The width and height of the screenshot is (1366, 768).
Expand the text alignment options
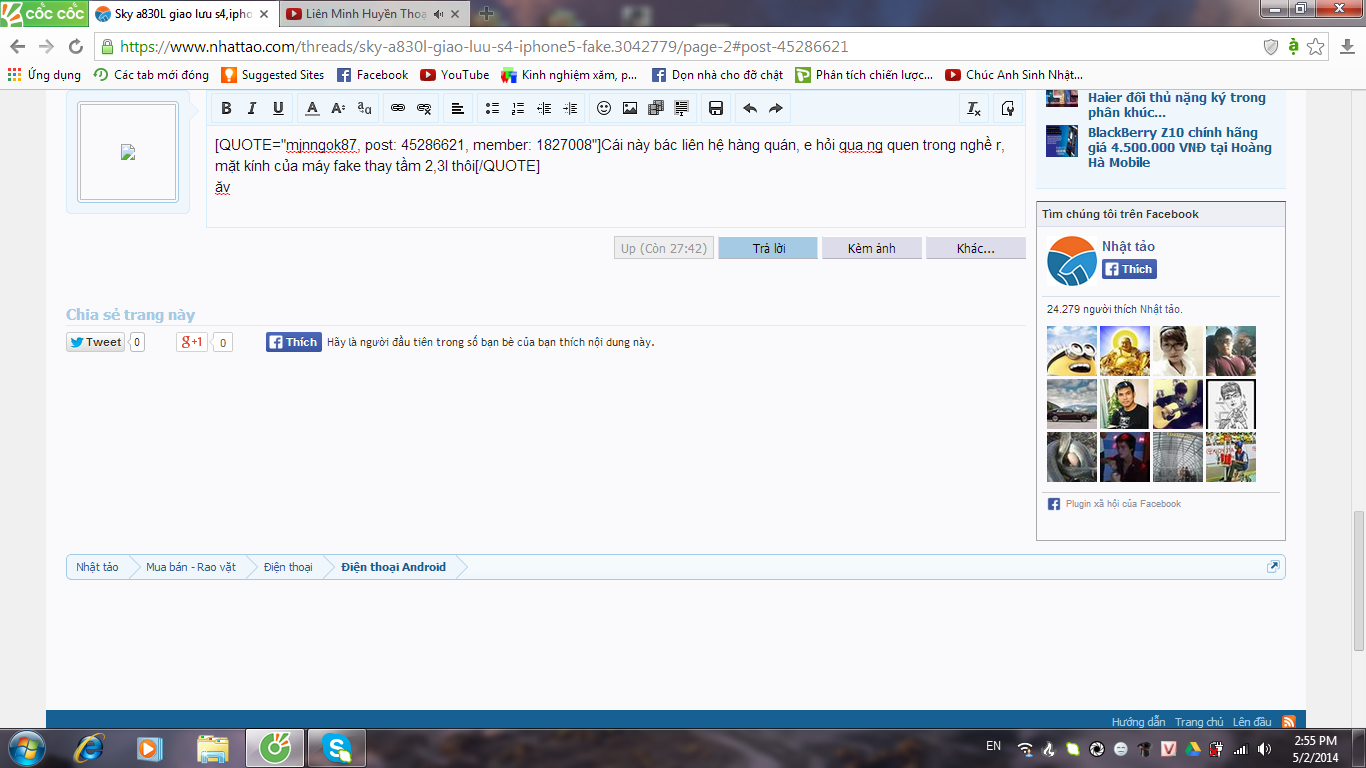[x=457, y=108]
